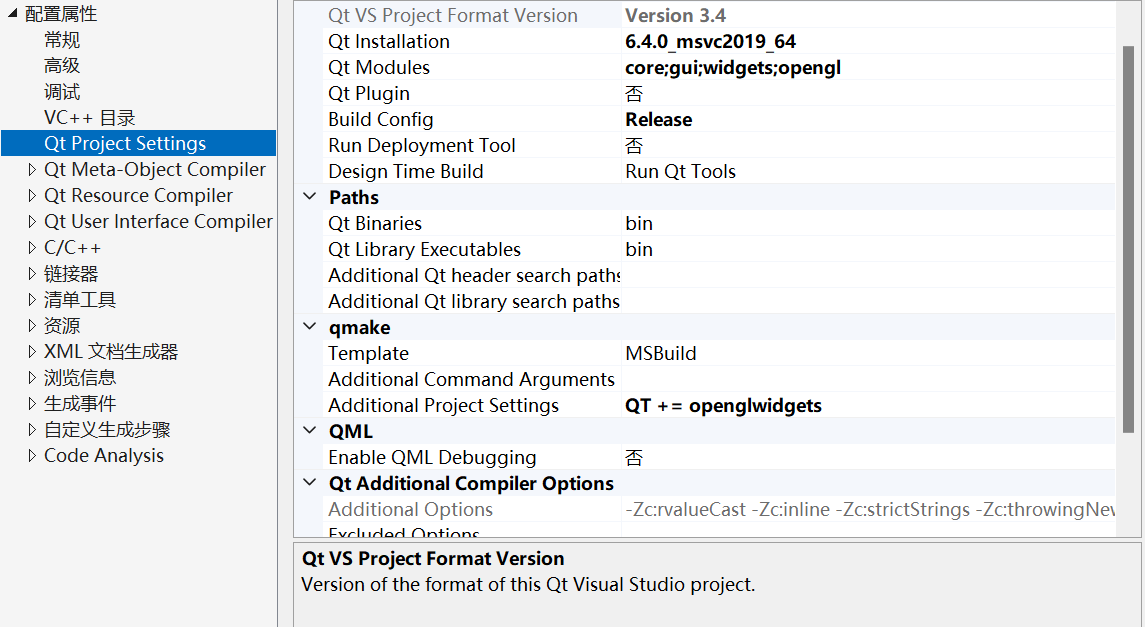Select the 调试 configuration page

click(62, 92)
